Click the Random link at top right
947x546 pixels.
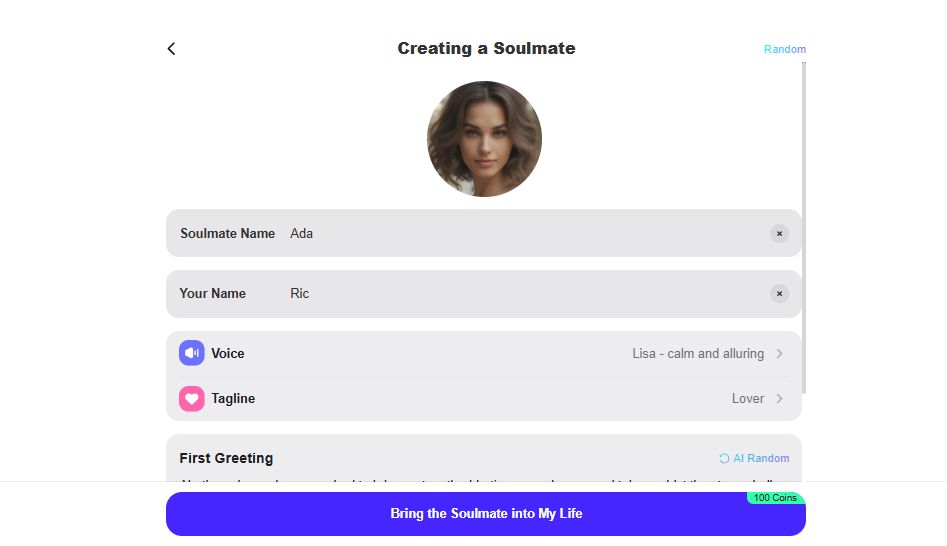[x=784, y=49]
